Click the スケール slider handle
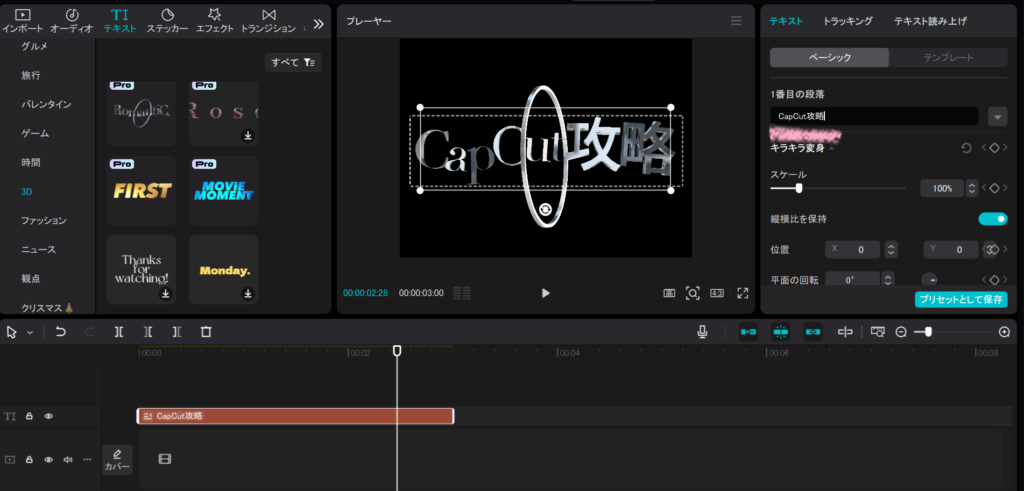The image size is (1024, 491). click(798, 188)
